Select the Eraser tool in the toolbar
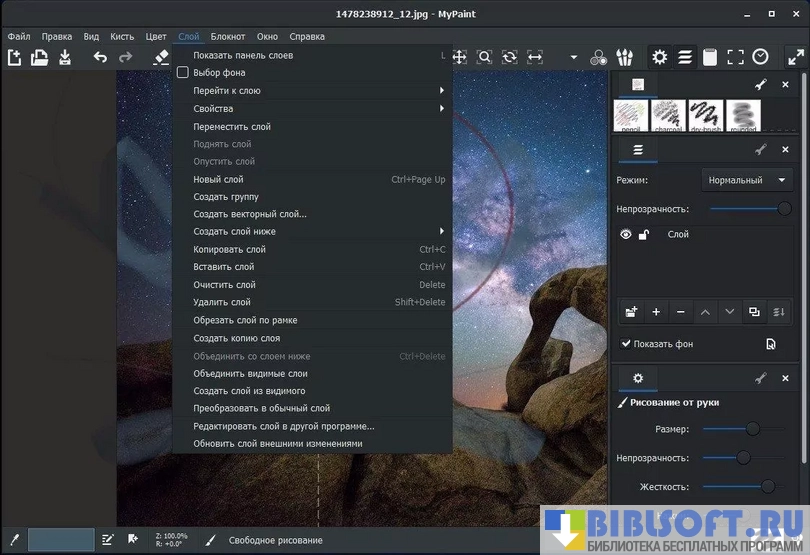Screen dimensions: 810x555 click(x=162, y=58)
